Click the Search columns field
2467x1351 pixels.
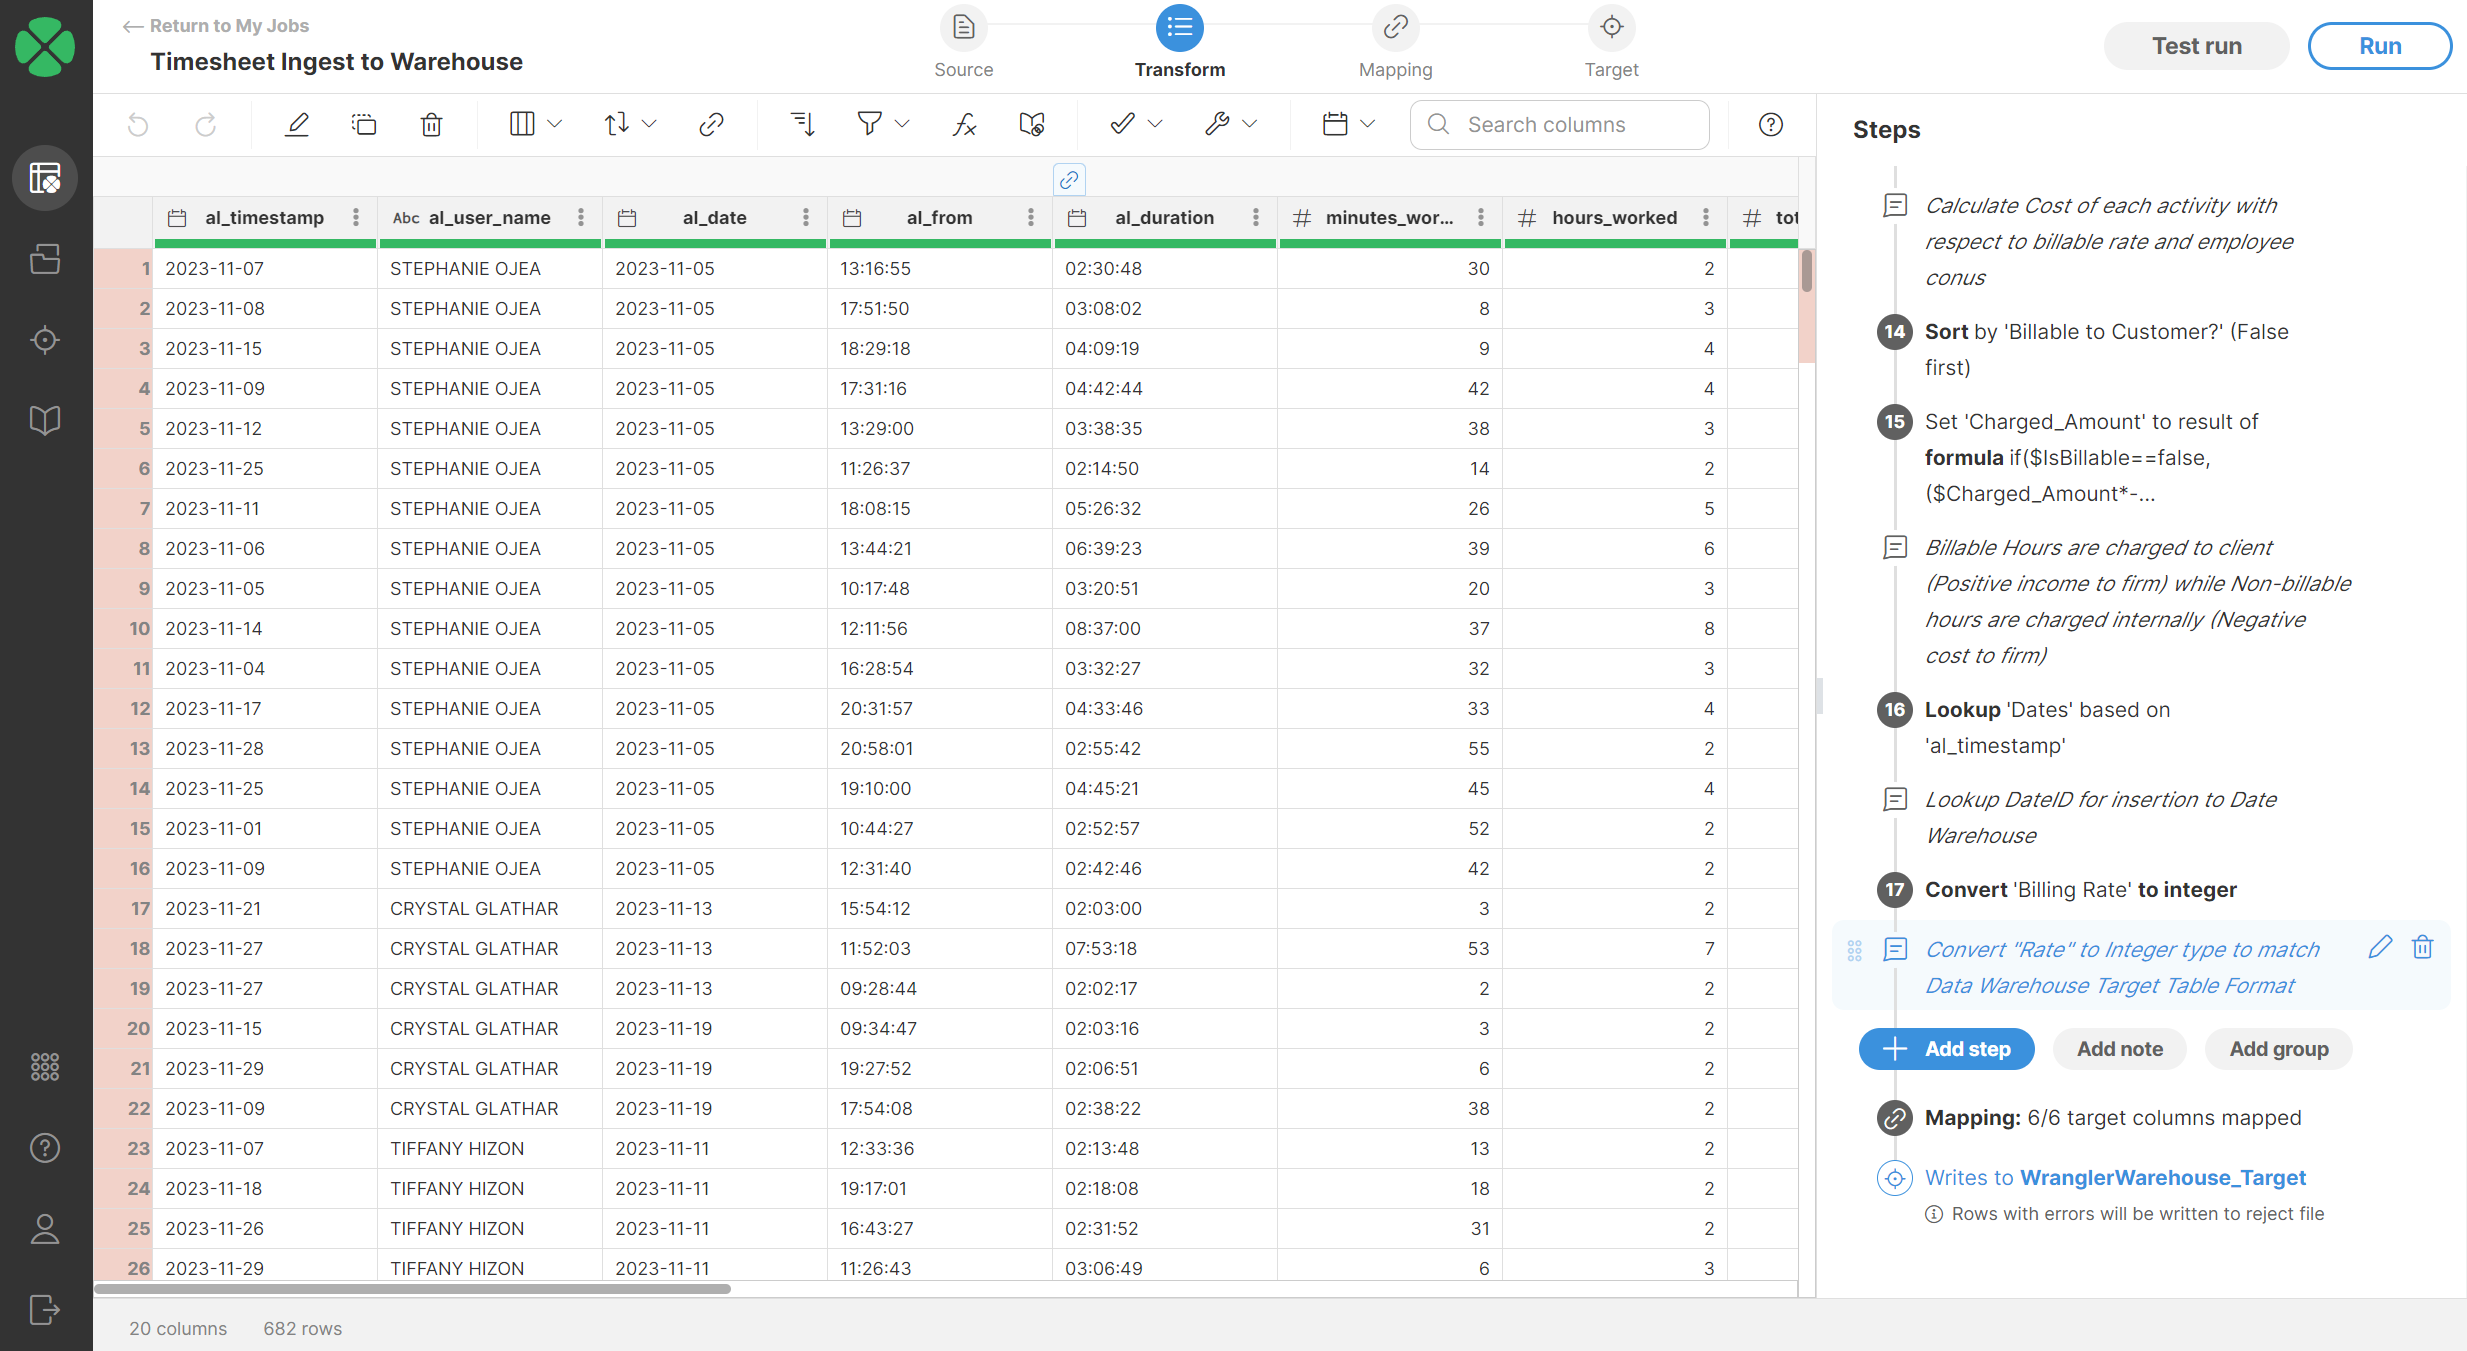click(1575, 124)
